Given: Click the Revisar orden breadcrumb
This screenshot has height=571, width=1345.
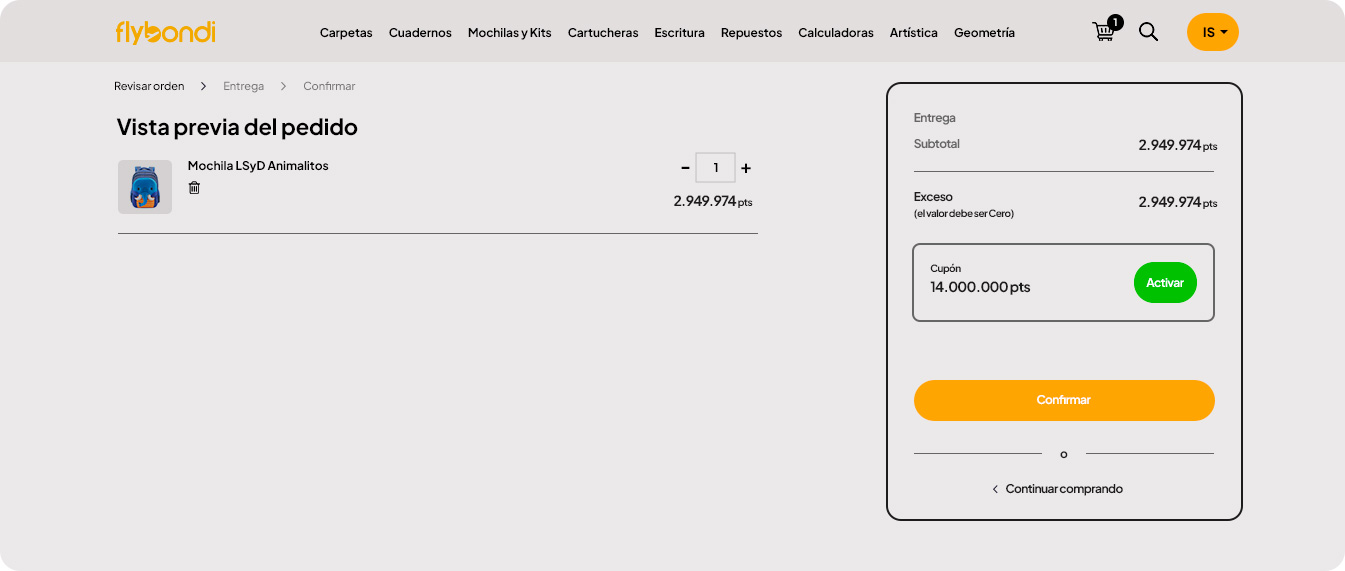Looking at the screenshot, I should click(x=149, y=86).
